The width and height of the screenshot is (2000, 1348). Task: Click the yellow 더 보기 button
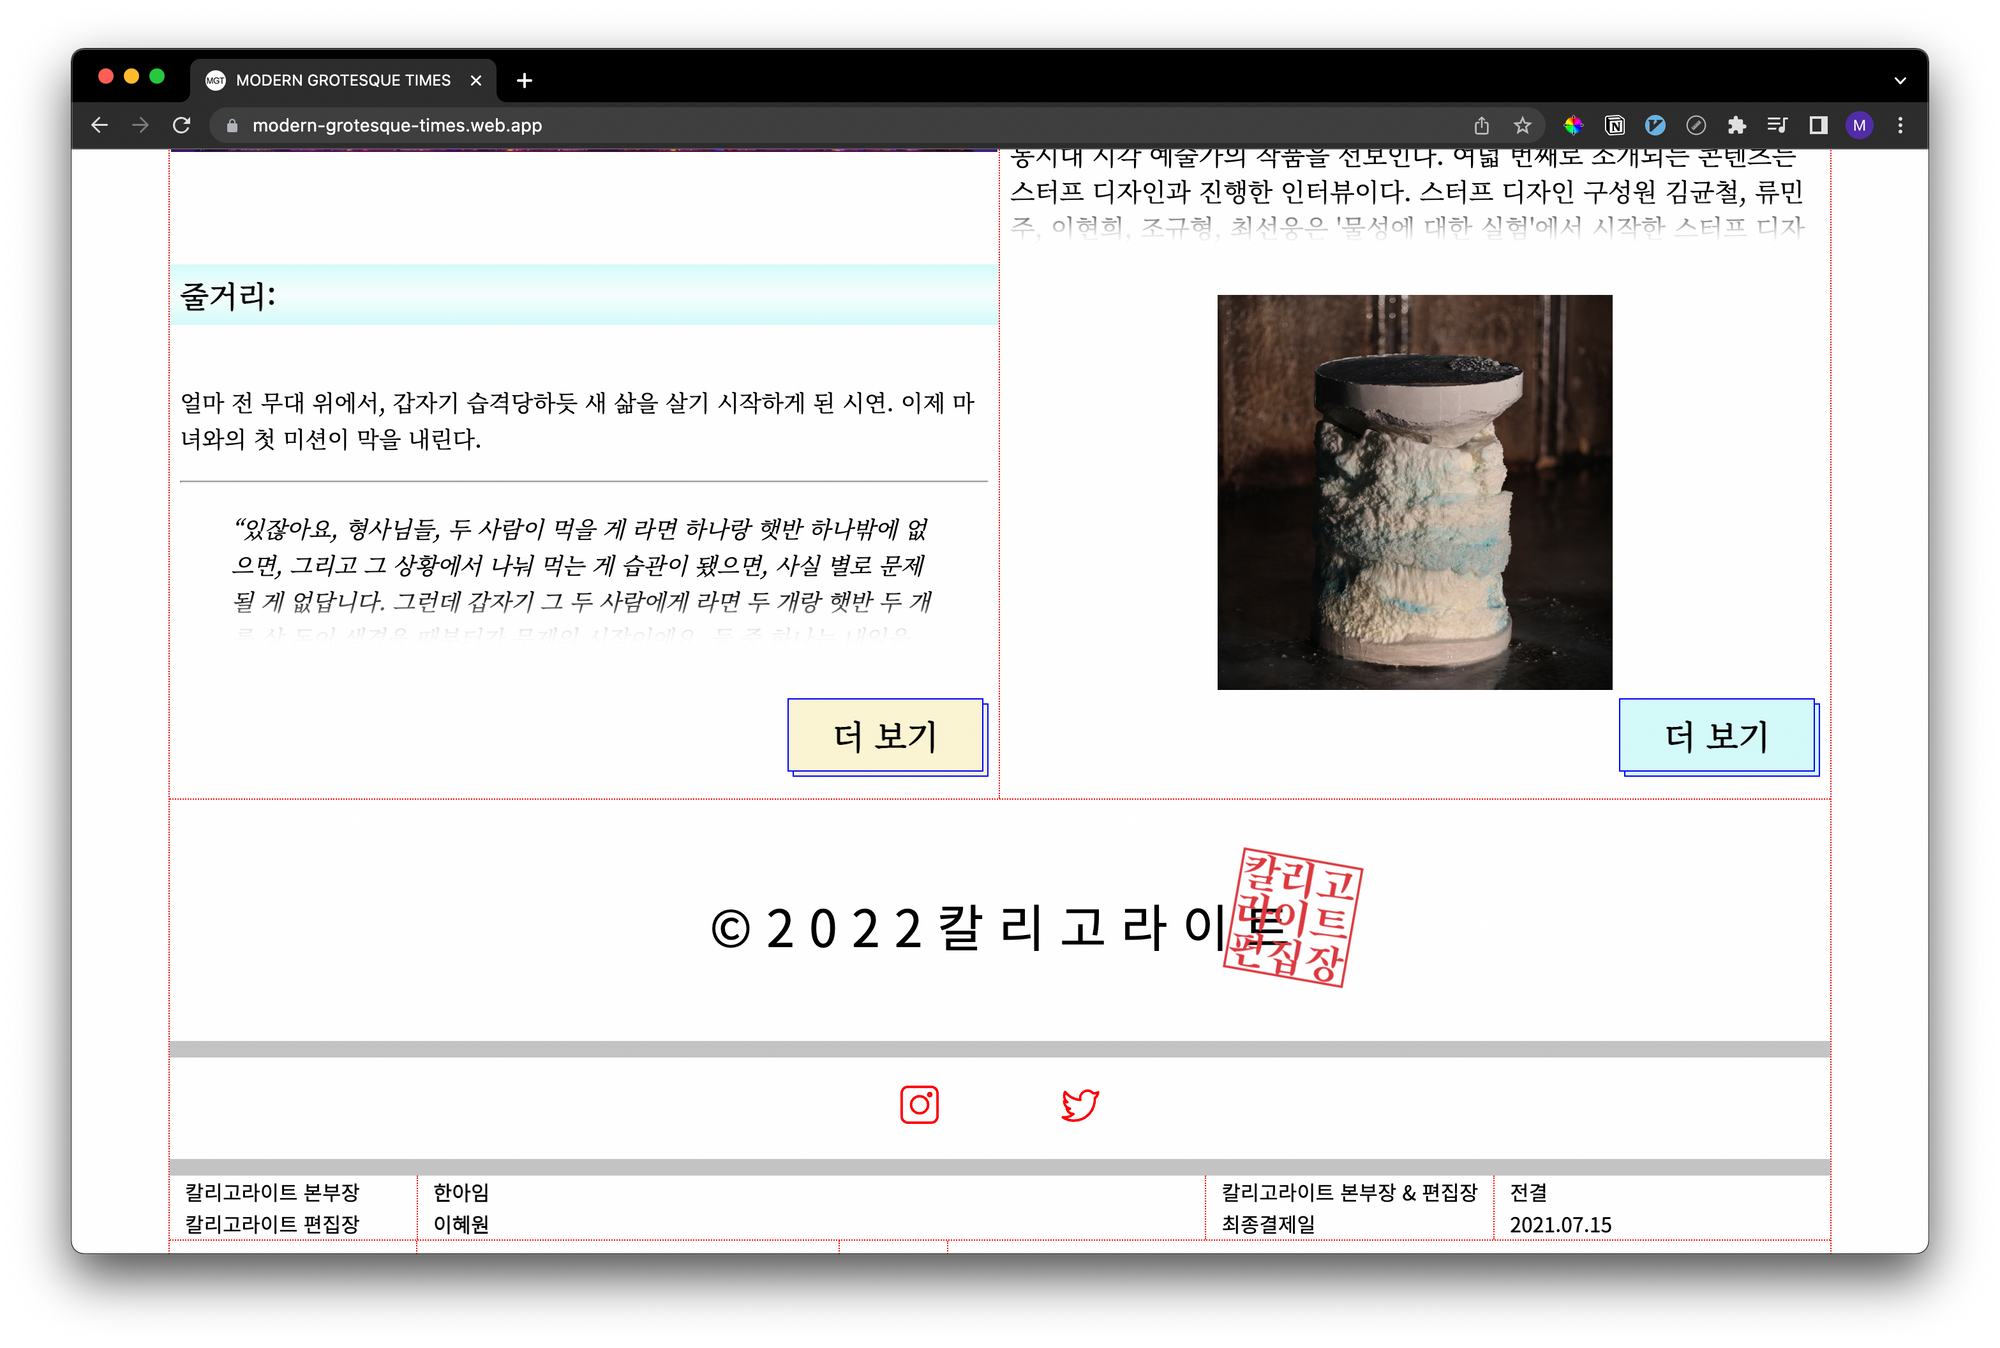click(885, 736)
